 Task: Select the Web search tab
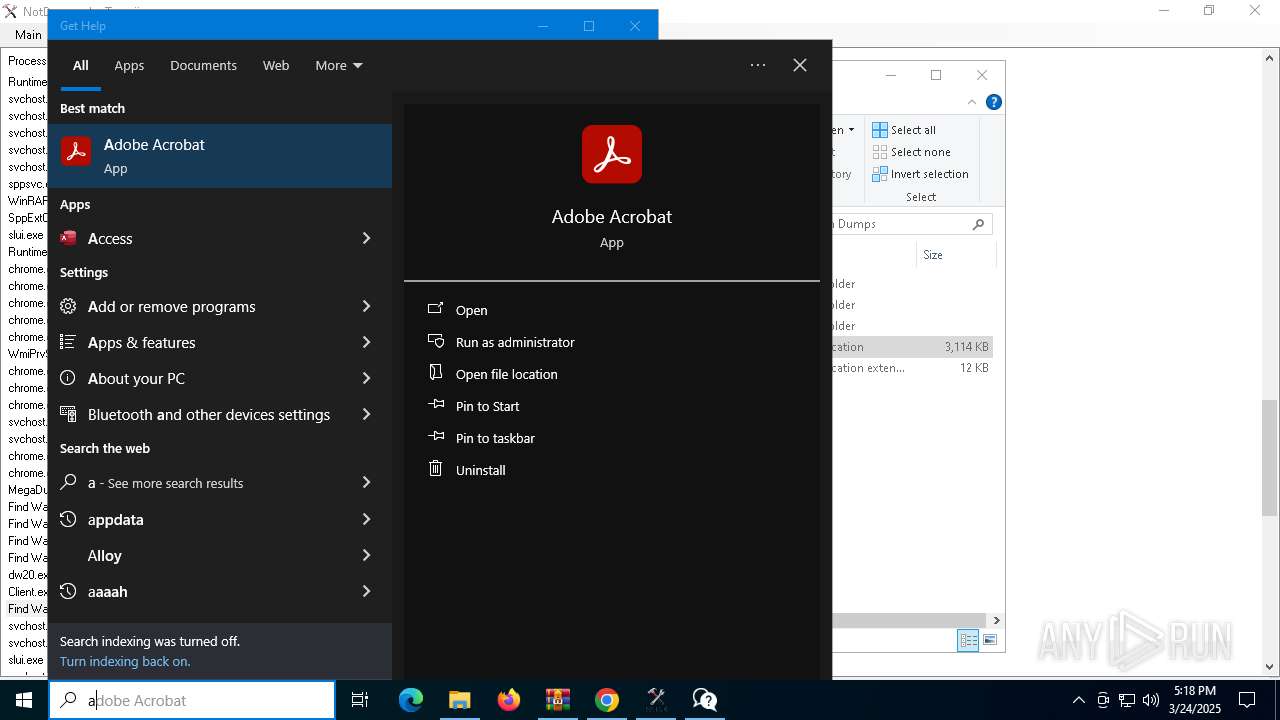click(x=276, y=65)
